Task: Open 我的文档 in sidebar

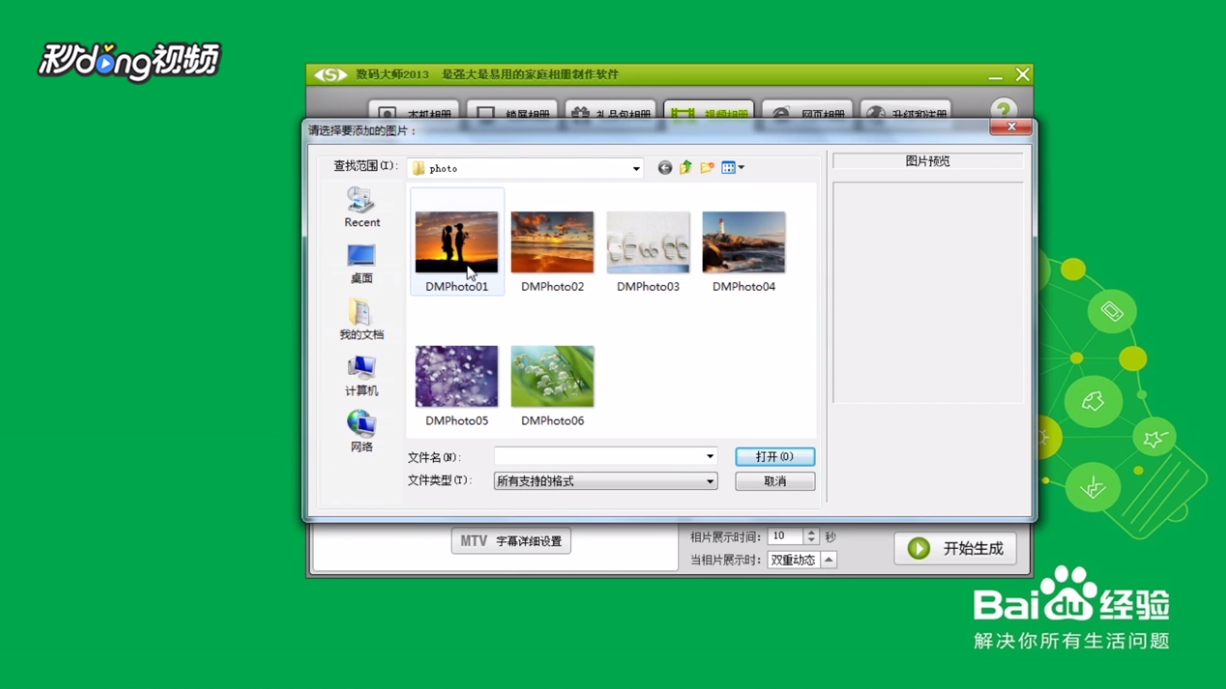Action: click(x=361, y=320)
